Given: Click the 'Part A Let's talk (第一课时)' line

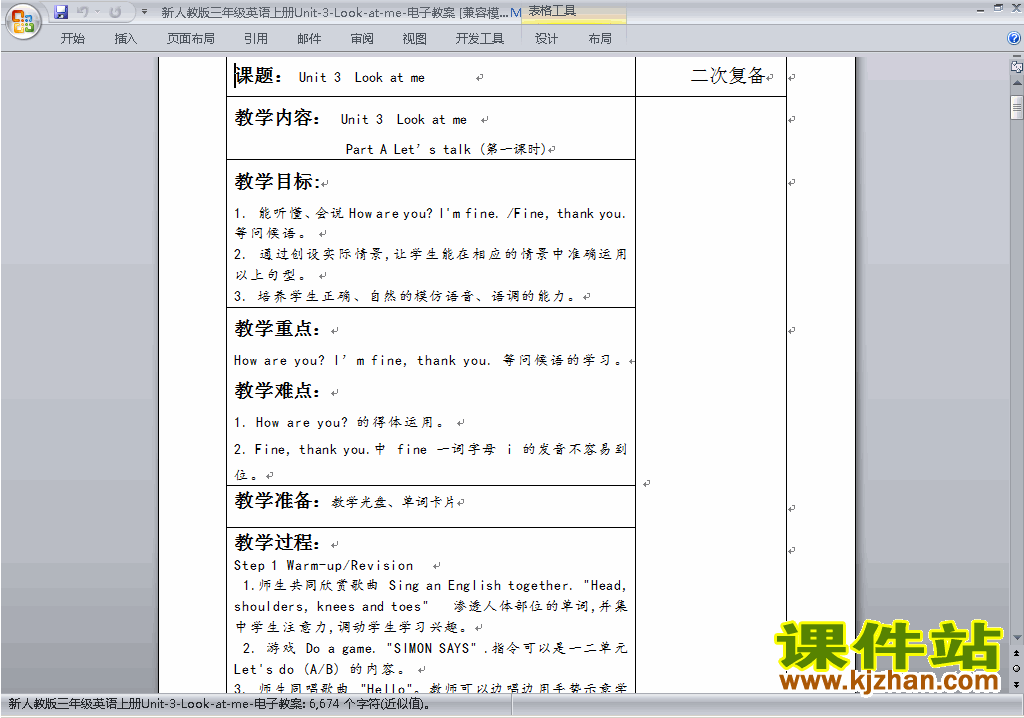Looking at the screenshot, I should tap(446, 149).
